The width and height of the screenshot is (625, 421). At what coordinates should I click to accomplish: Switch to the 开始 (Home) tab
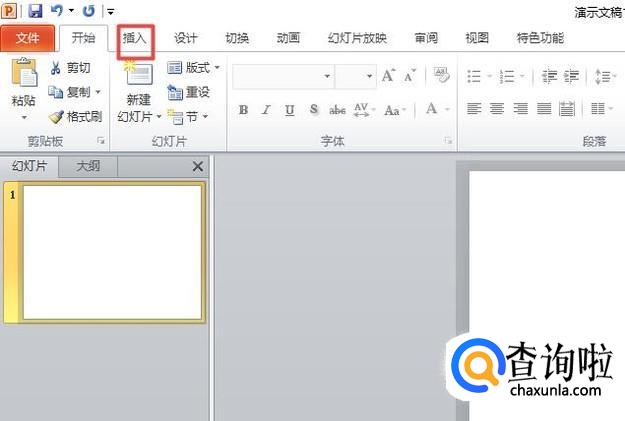point(83,38)
